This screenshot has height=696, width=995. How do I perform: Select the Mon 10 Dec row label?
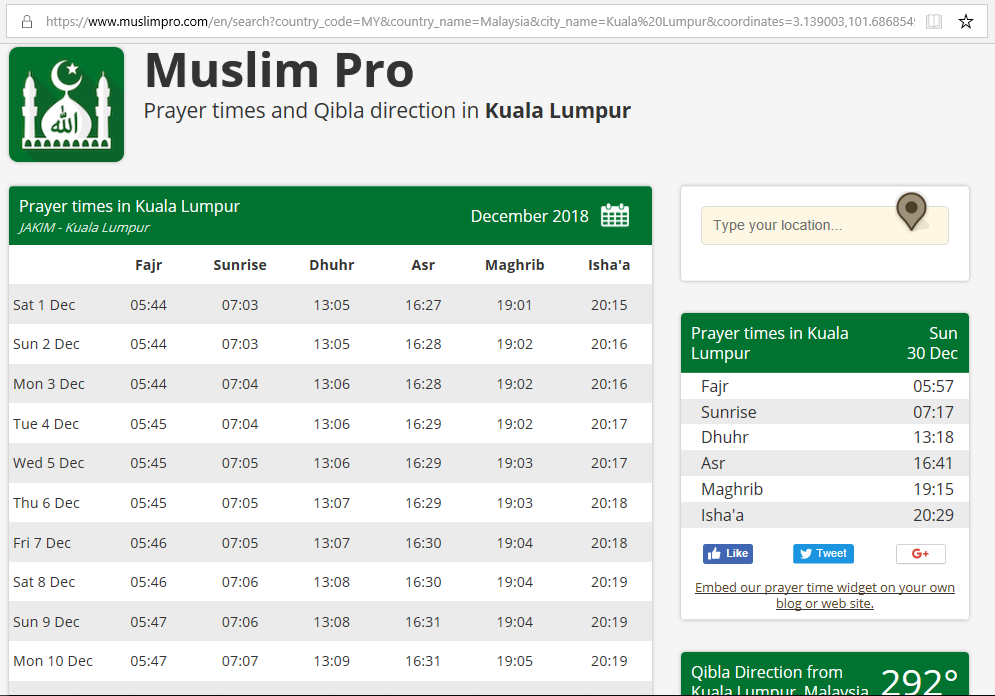pyautogui.click(x=53, y=661)
